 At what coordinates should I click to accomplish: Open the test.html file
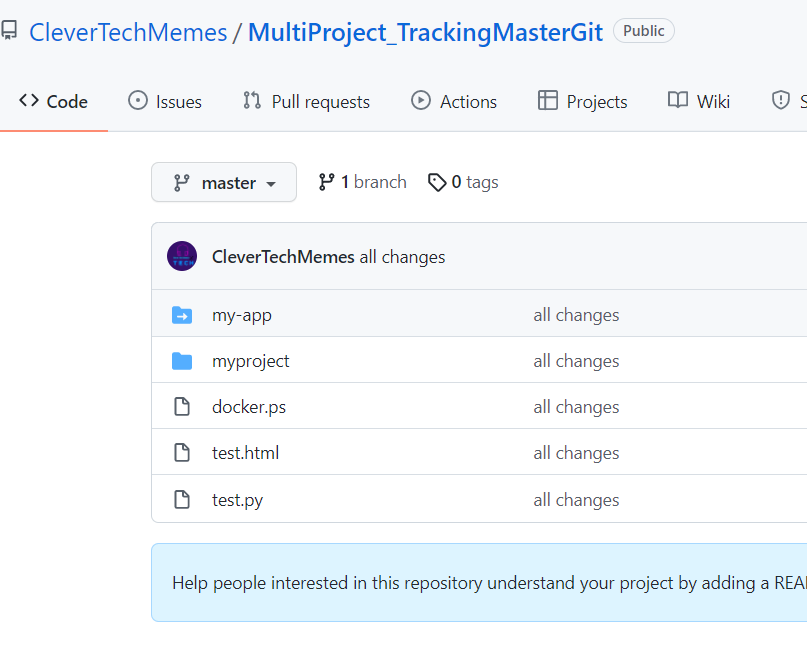click(245, 453)
